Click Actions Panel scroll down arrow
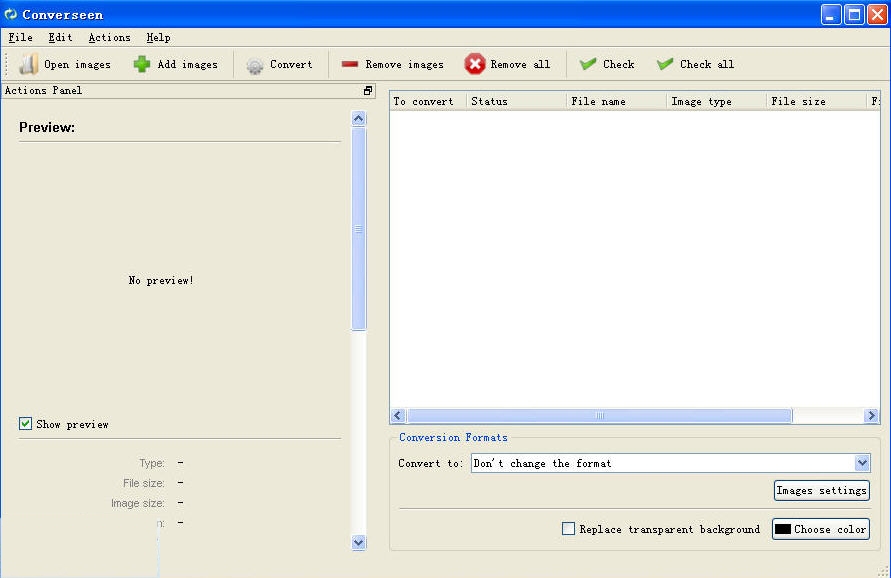This screenshot has width=891, height=578. (359, 542)
